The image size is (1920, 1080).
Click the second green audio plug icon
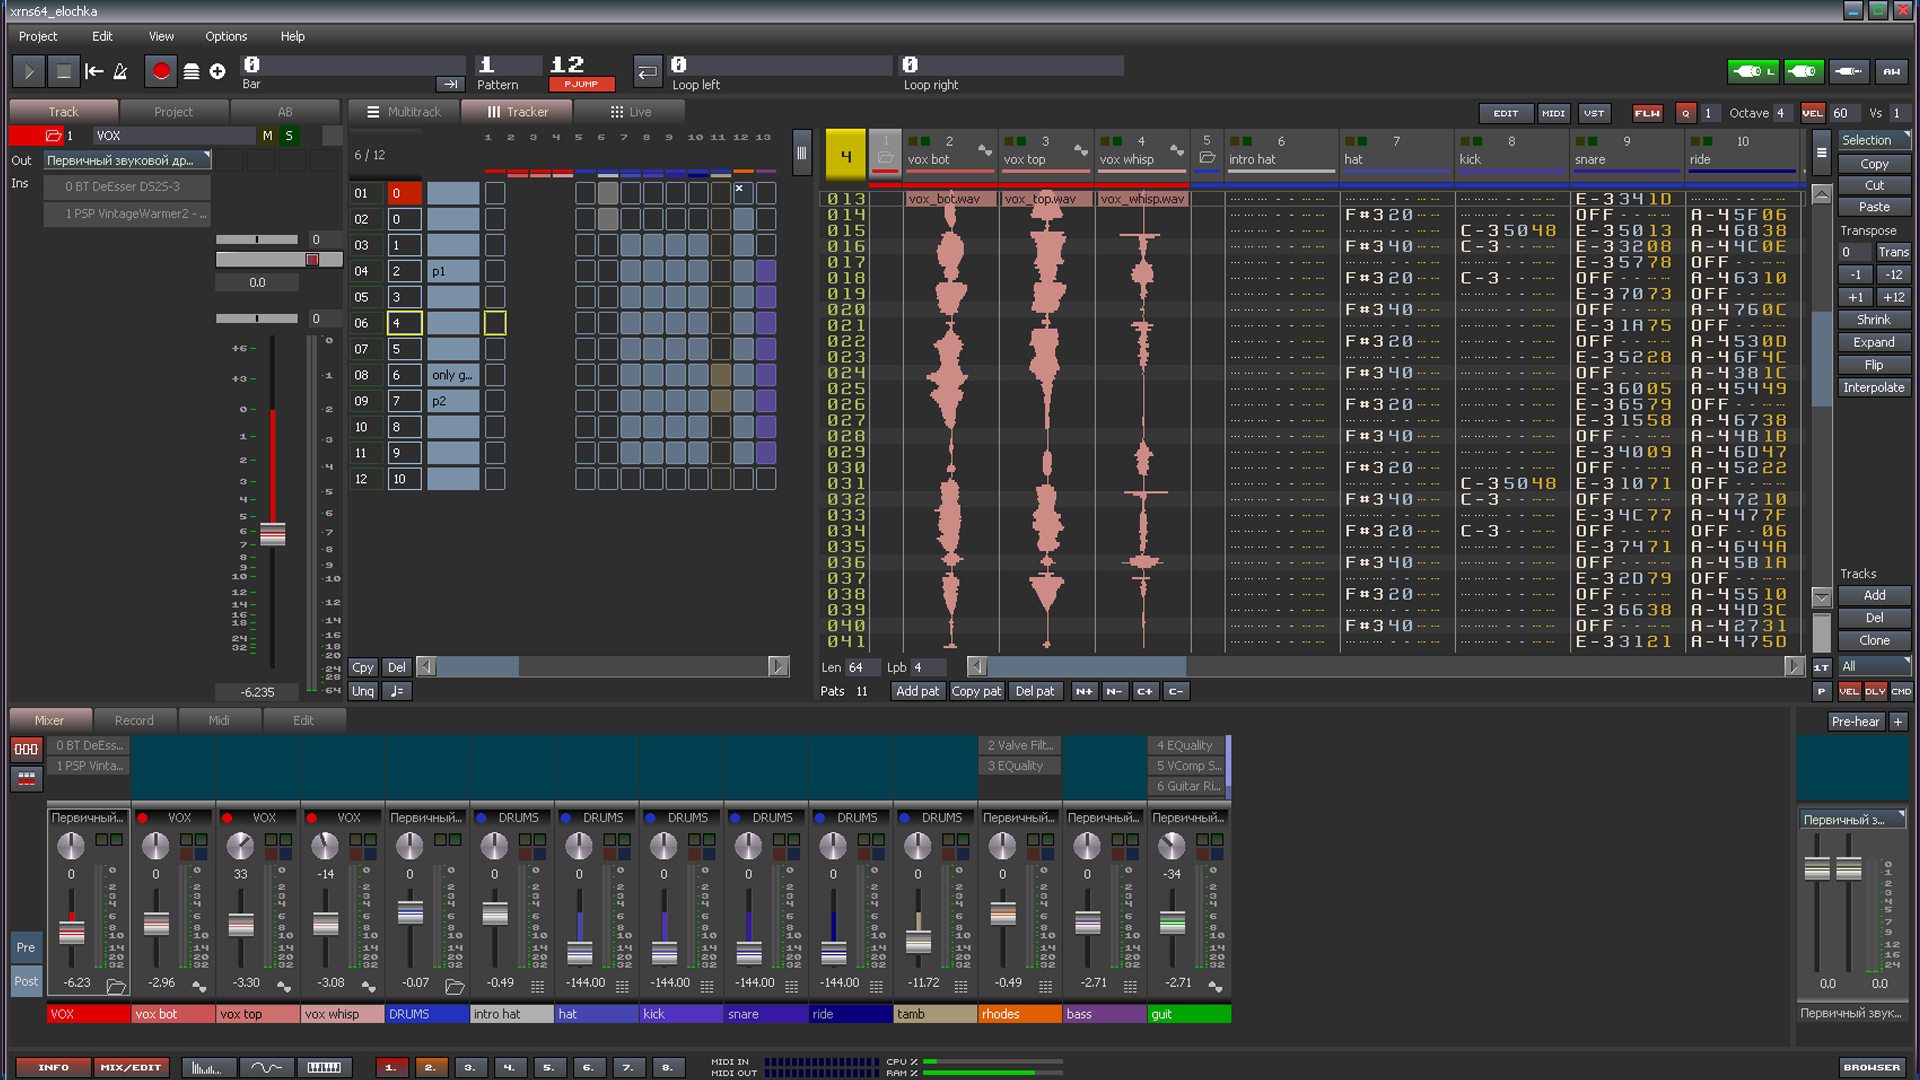(1804, 71)
